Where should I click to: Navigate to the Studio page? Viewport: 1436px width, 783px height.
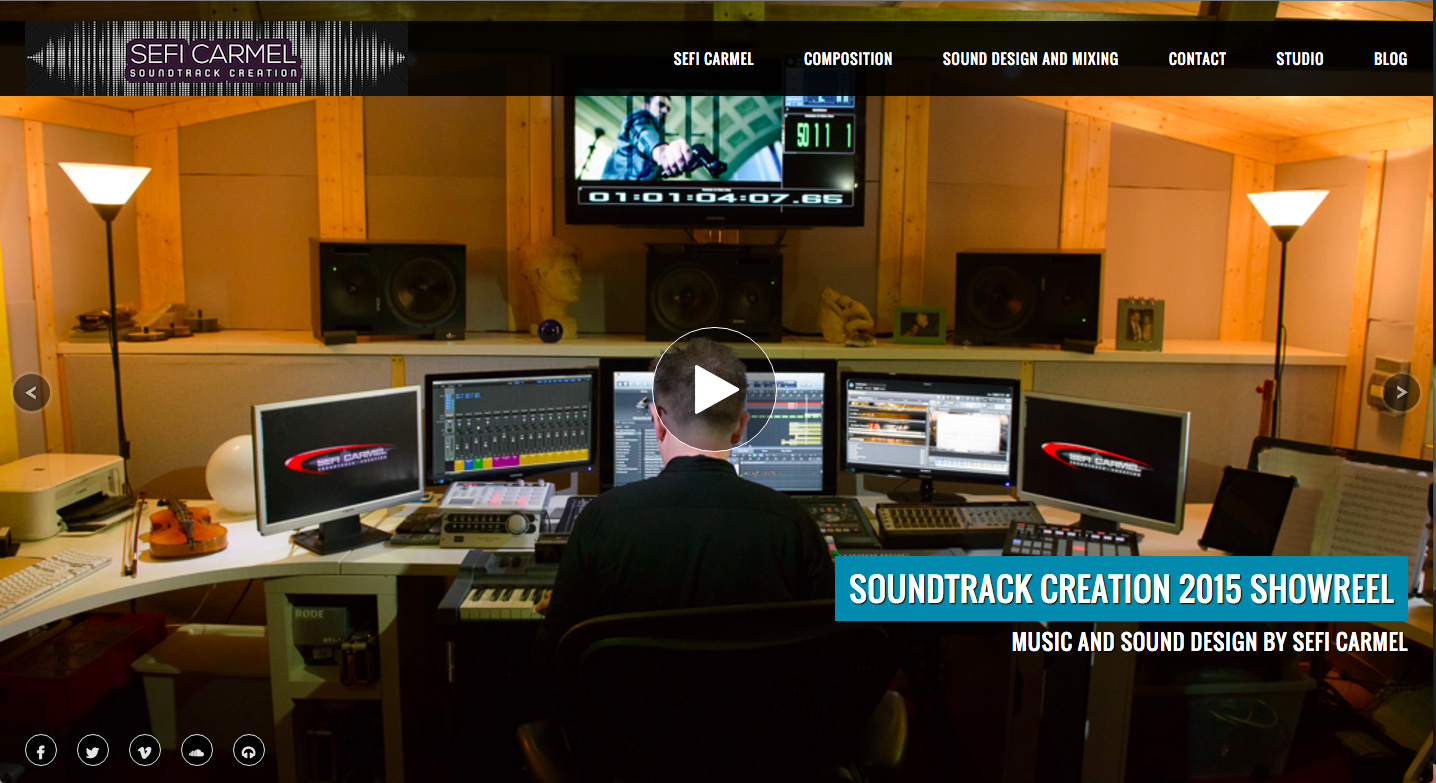click(1299, 59)
